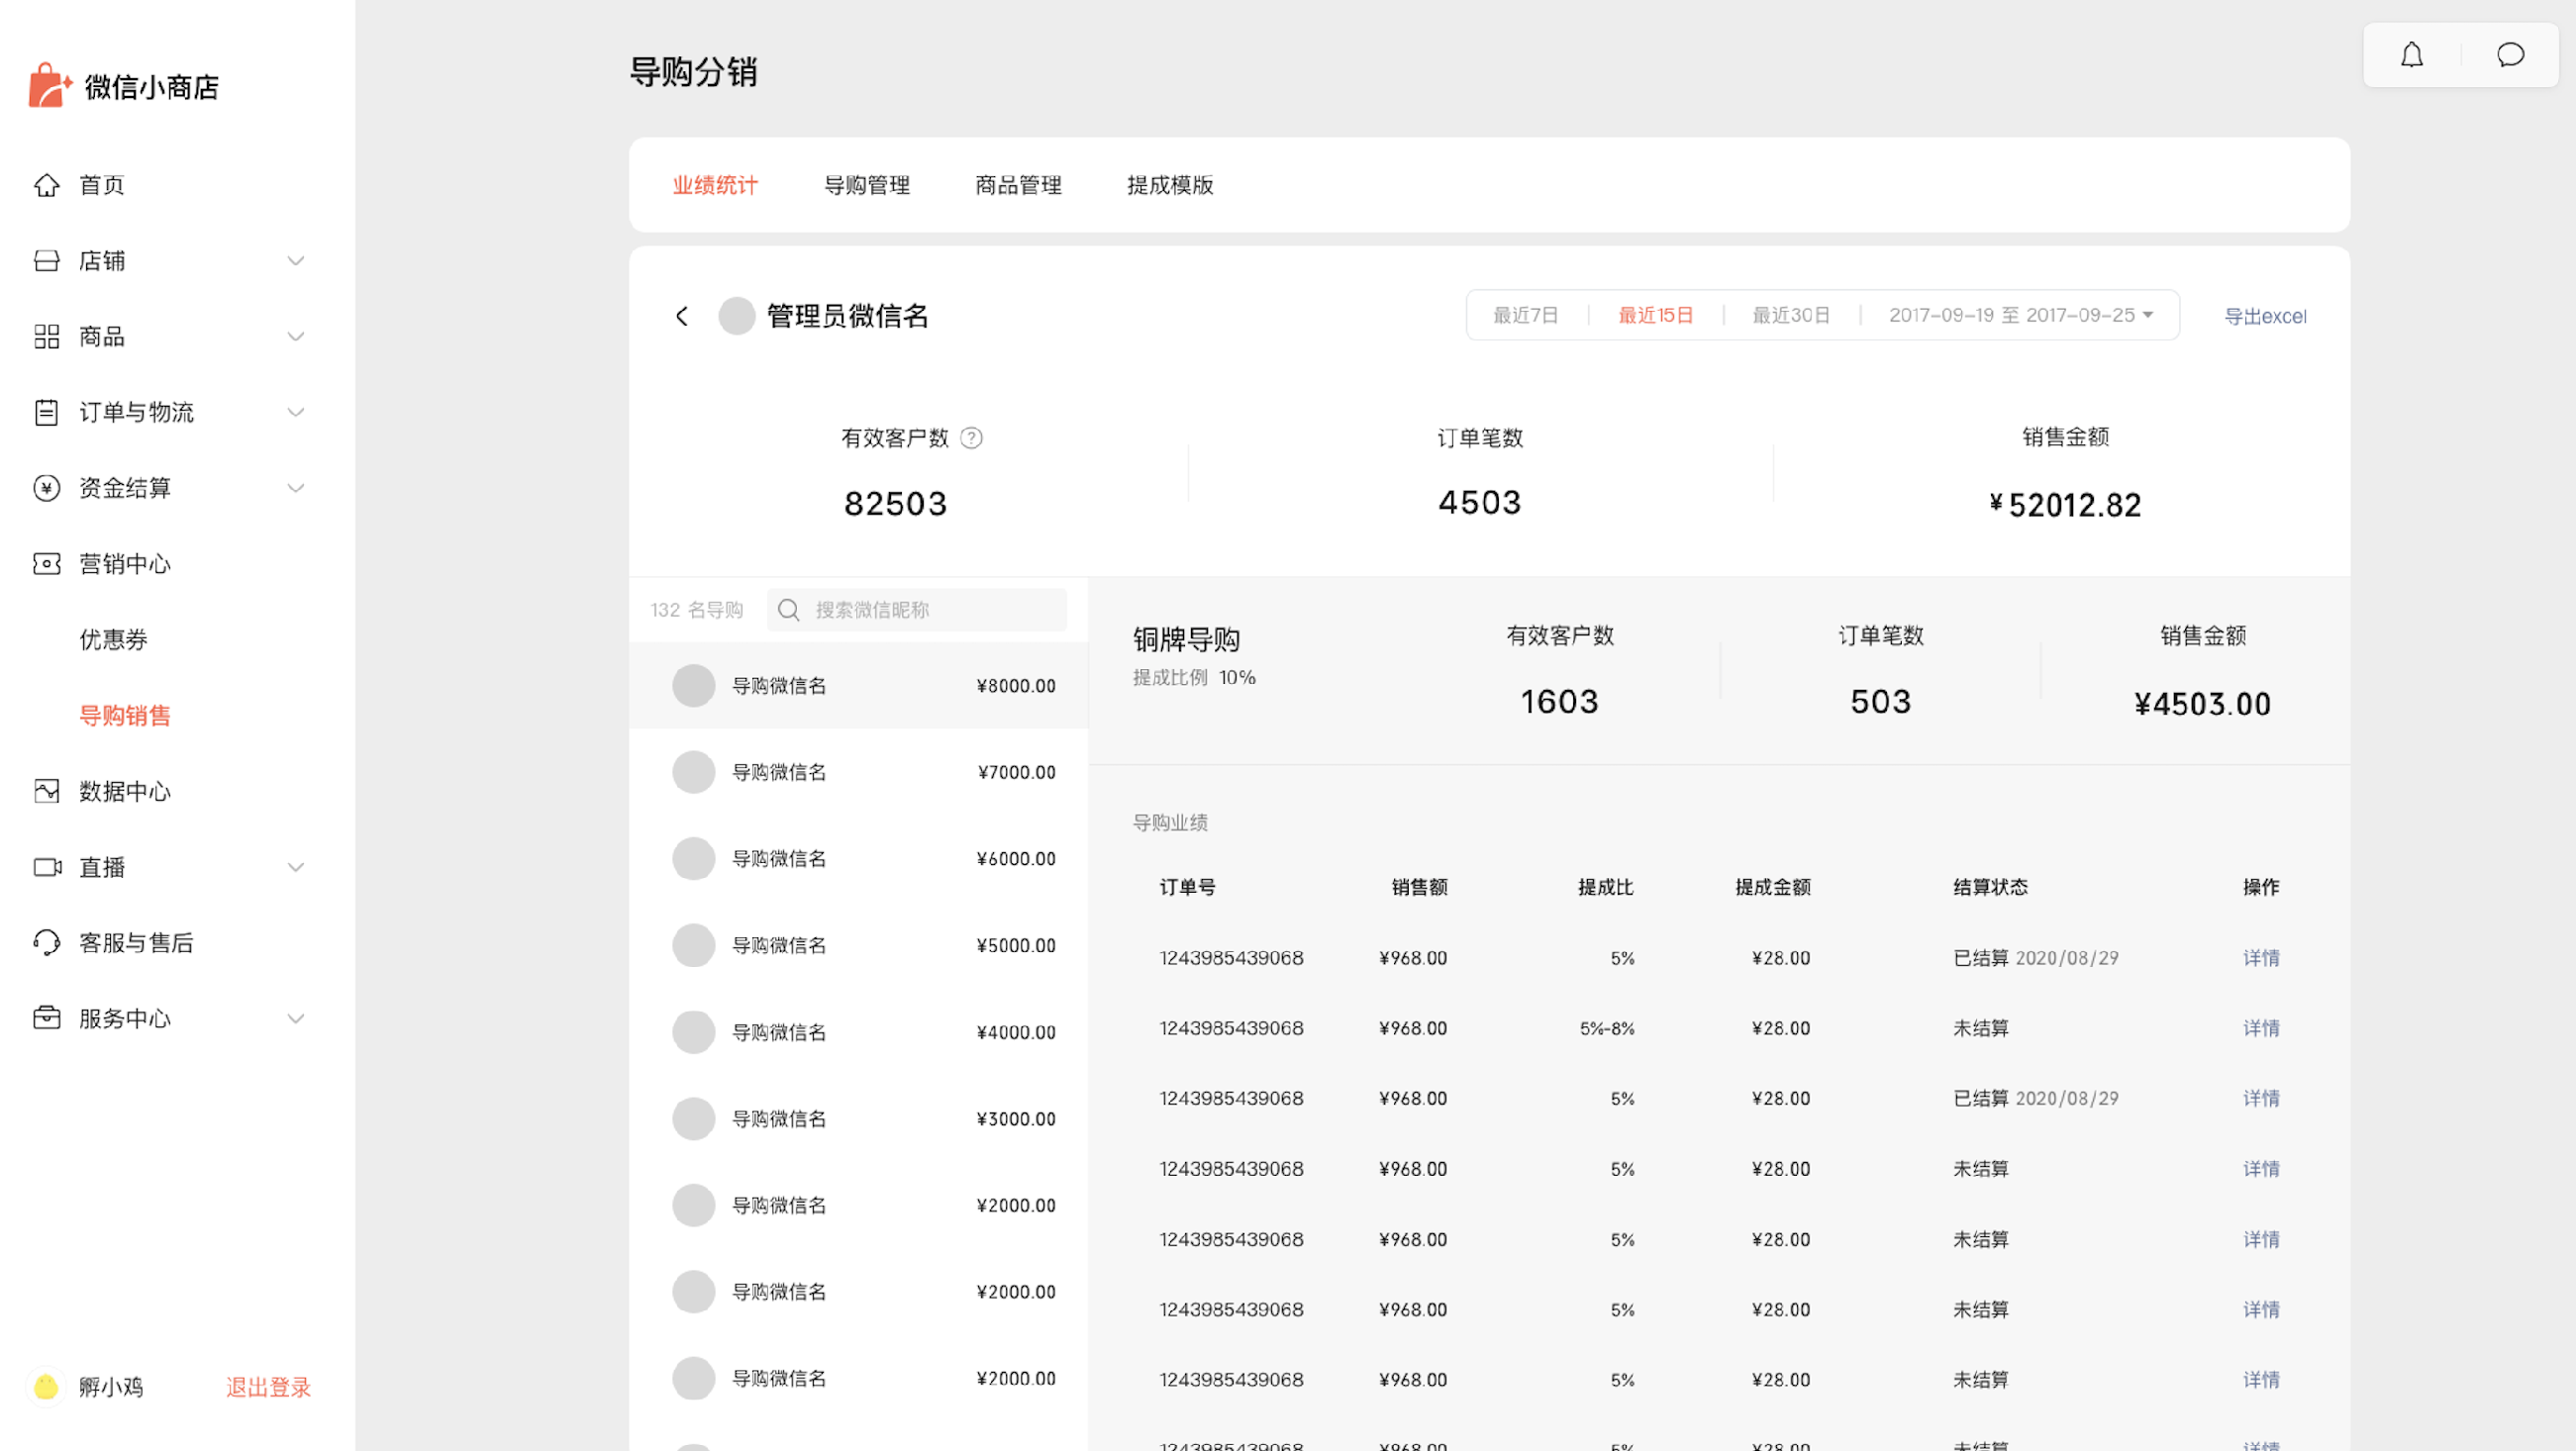Open 详情 for the 5%-8% order row
The image size is (2576, 1451).
pyautogui.click(x=2261, y=1028)
